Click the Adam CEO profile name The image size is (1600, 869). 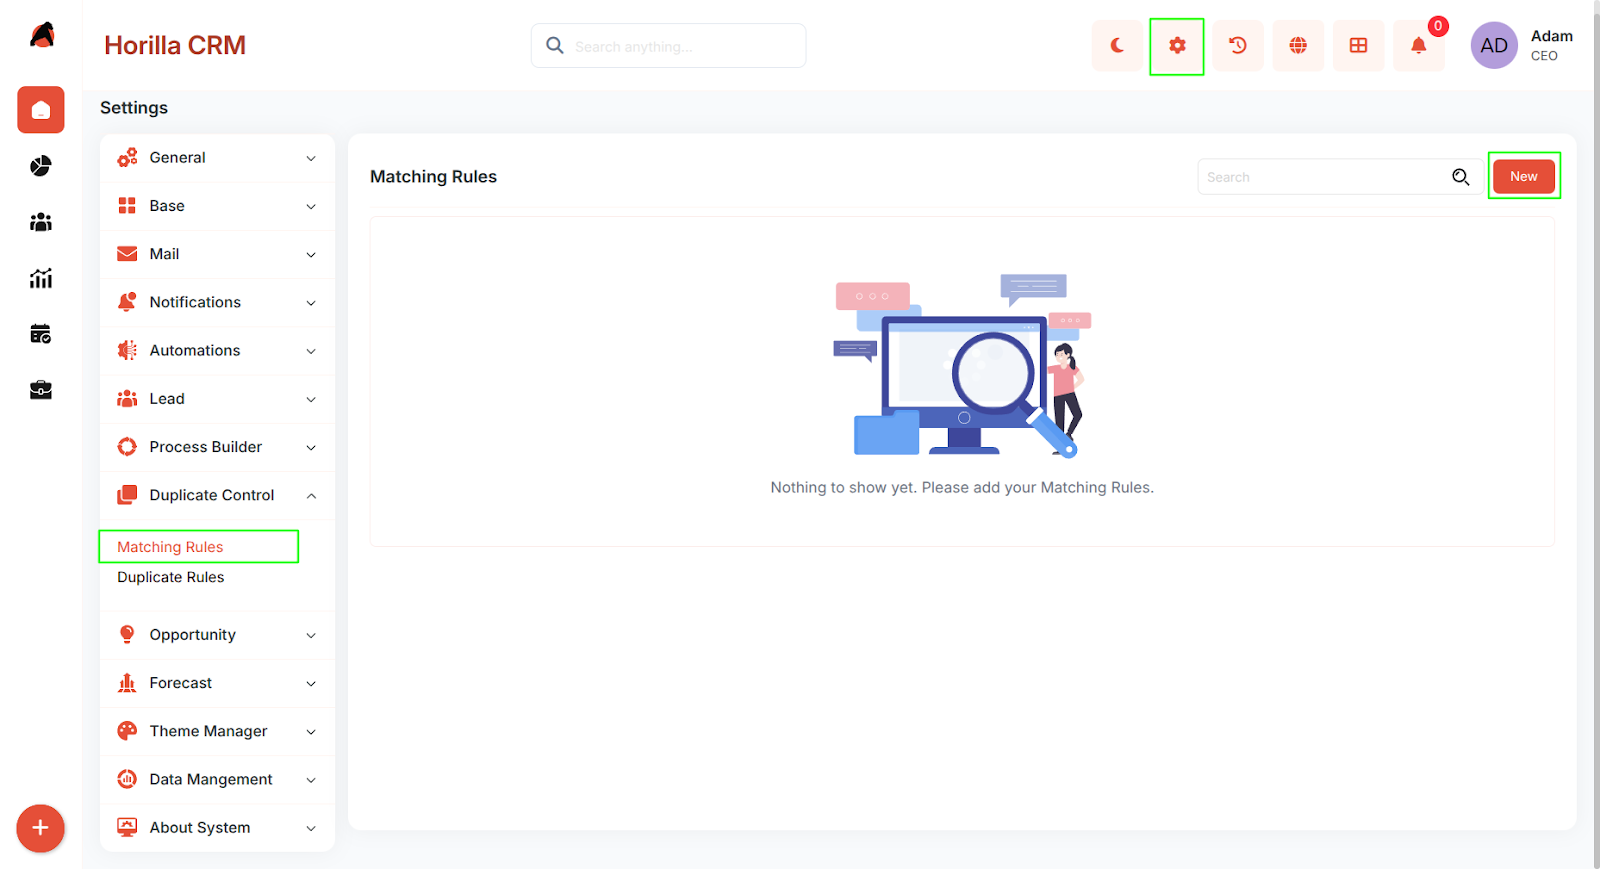pos(1551,45)
